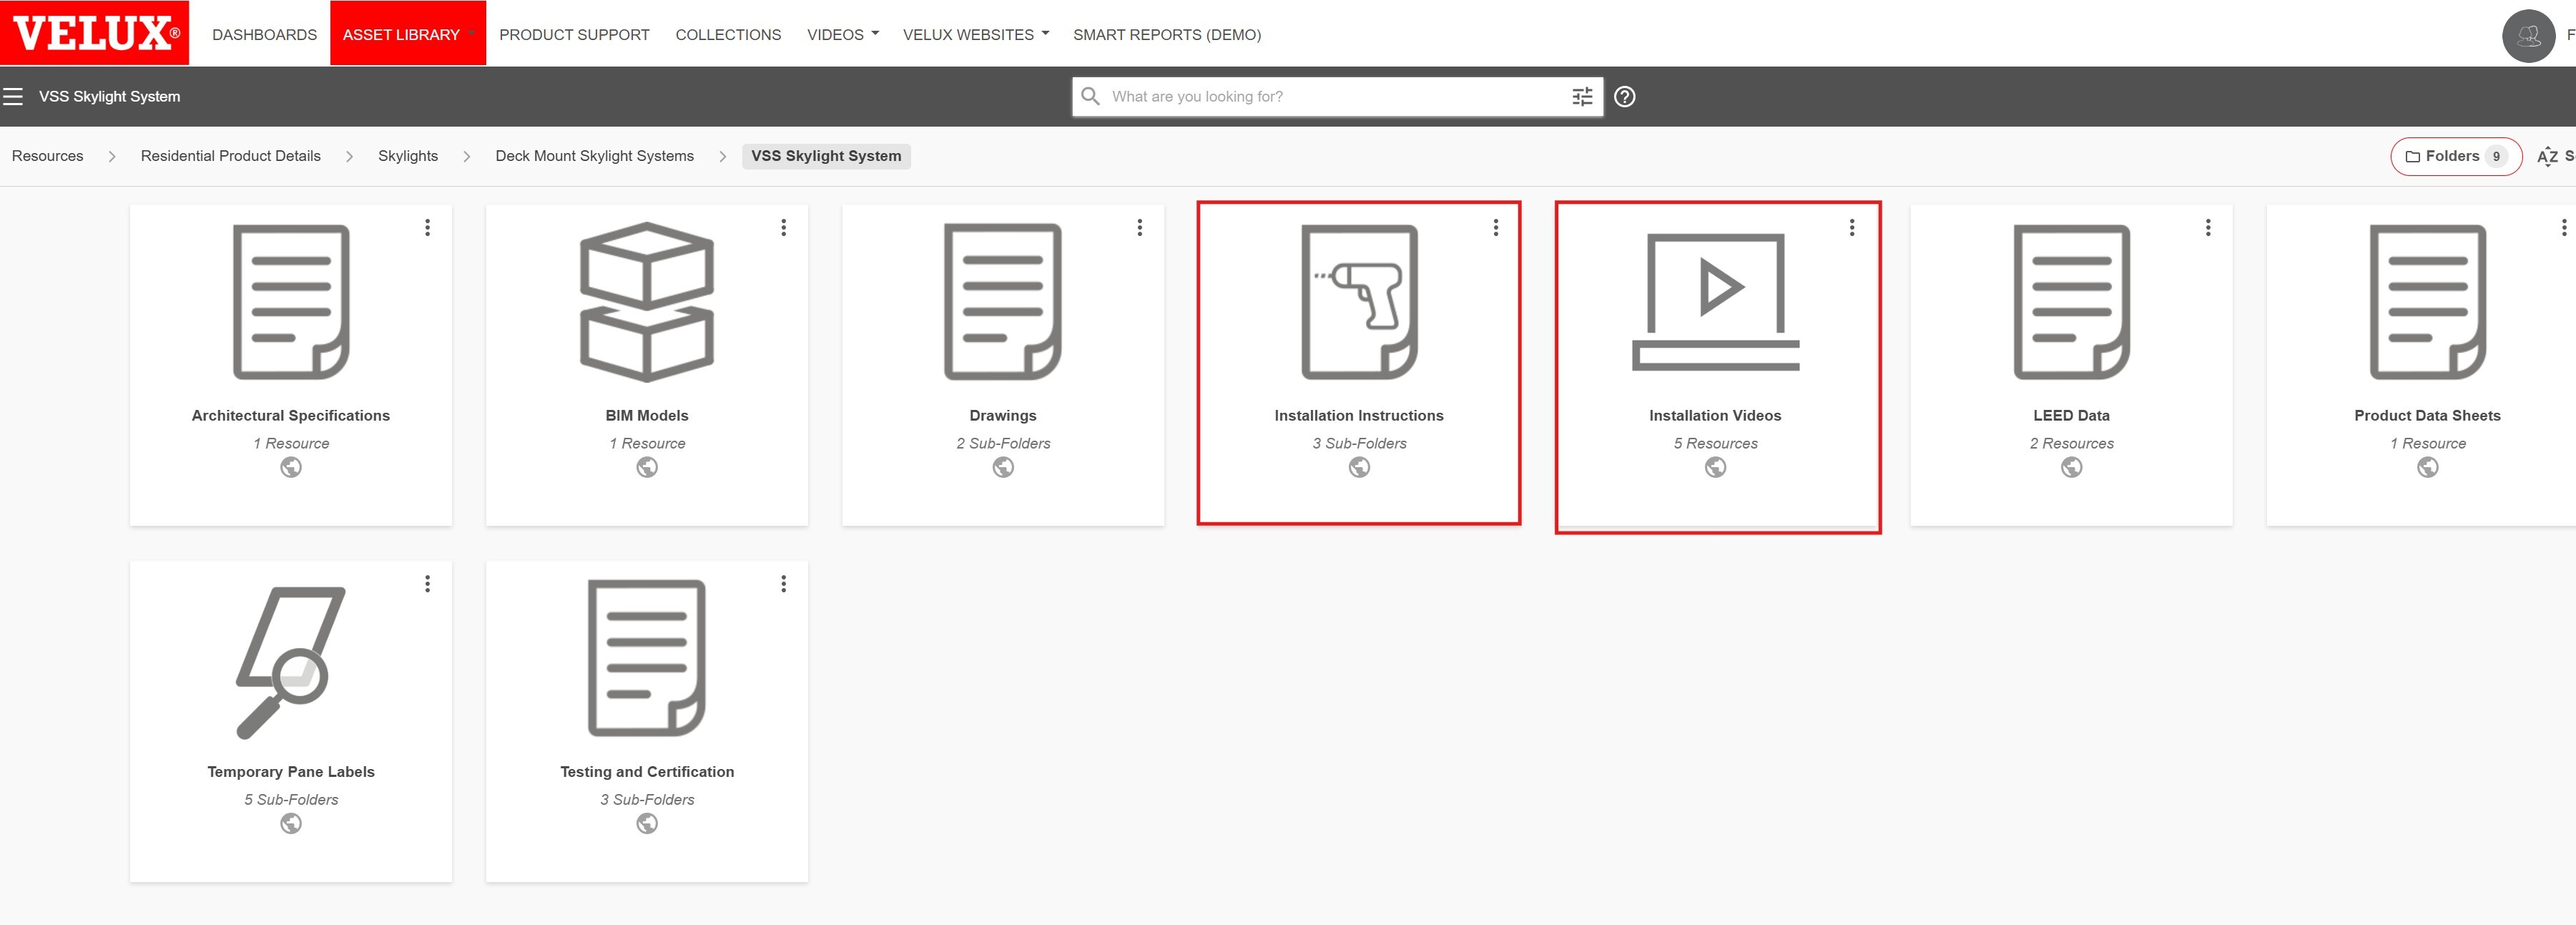This screenshot has width=2576, height=925.
Task: Open three-dot menu on LEED Data card
Action: (2208, 228)
